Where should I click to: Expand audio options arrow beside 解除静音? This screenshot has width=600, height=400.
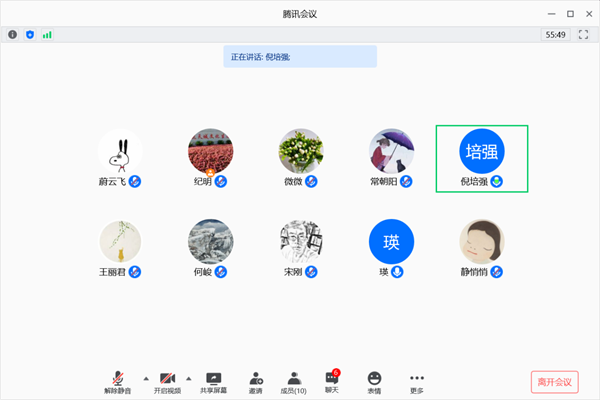[146, 378]
